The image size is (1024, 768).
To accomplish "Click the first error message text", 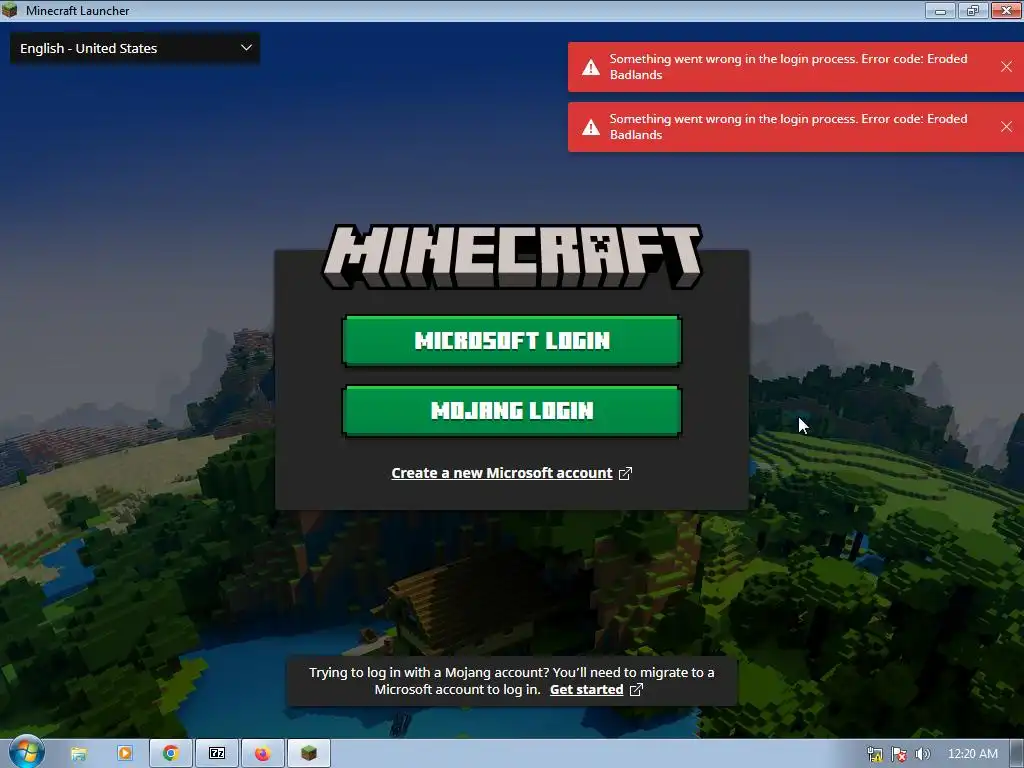I will (x=788, y=67).
